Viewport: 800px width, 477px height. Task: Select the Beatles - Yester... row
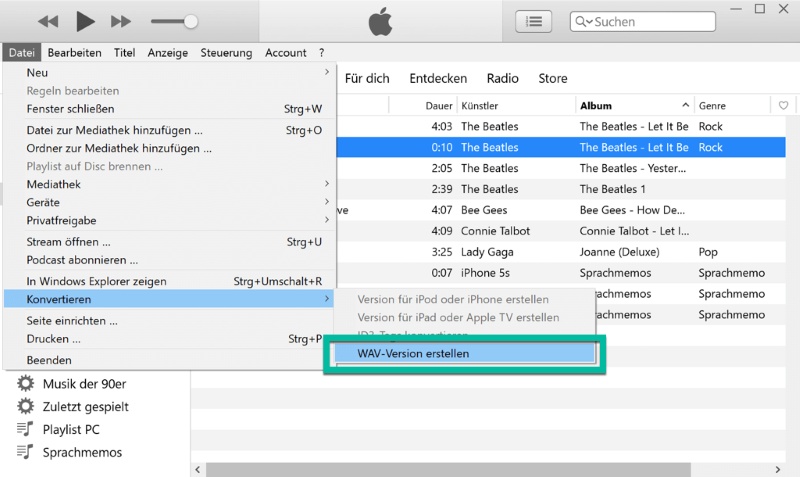[561, 168]
